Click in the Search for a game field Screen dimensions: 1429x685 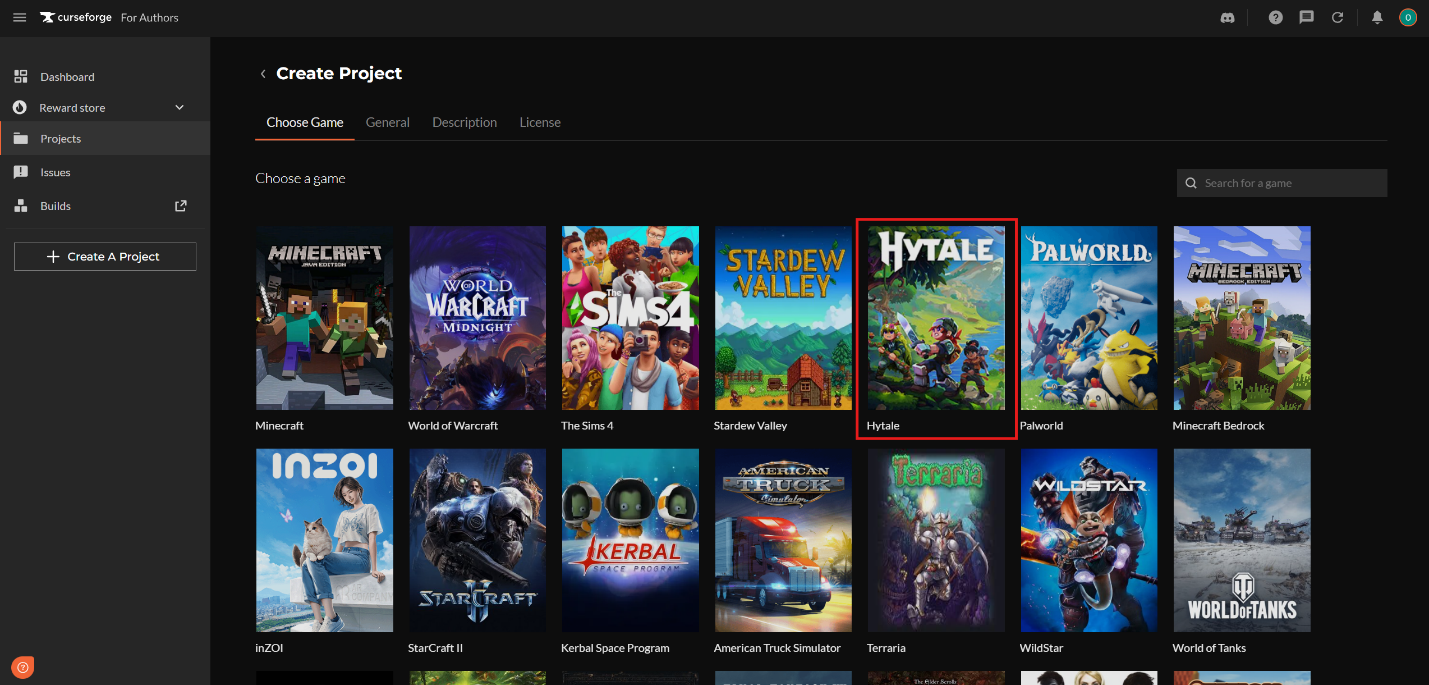(x=1282, y=183)
